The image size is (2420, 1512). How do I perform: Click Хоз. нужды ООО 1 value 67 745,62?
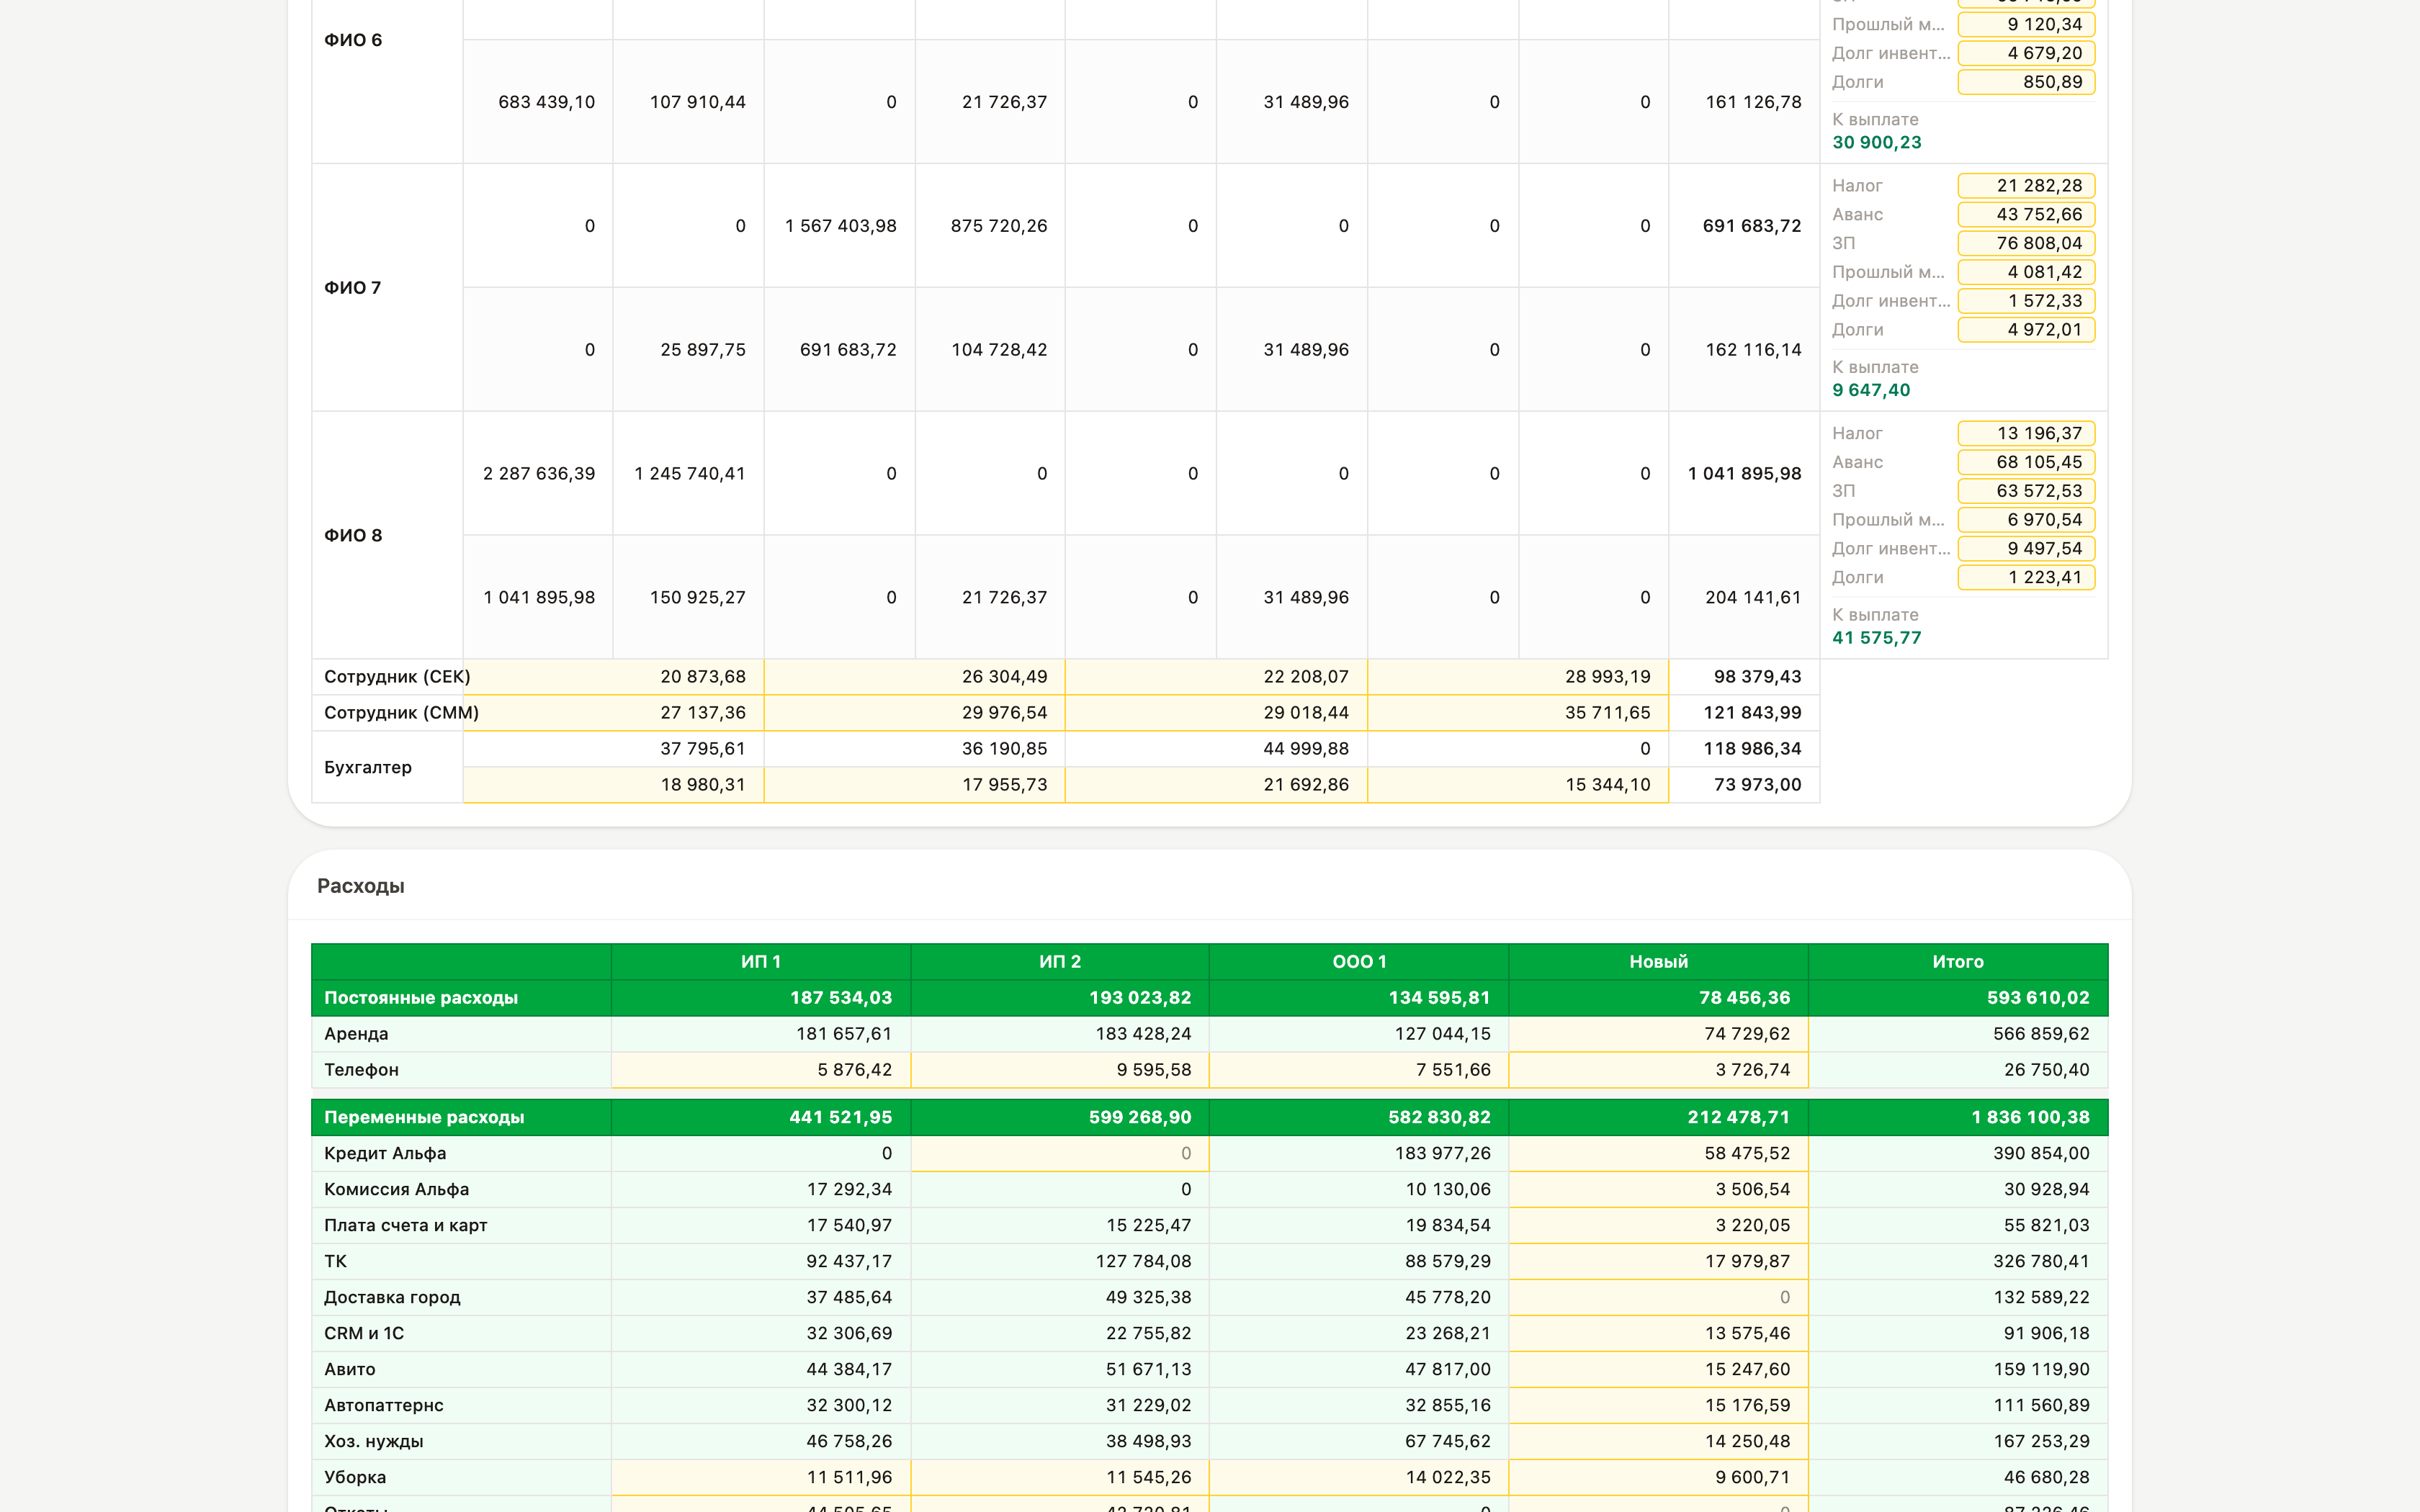[x=1447, y=1442]
